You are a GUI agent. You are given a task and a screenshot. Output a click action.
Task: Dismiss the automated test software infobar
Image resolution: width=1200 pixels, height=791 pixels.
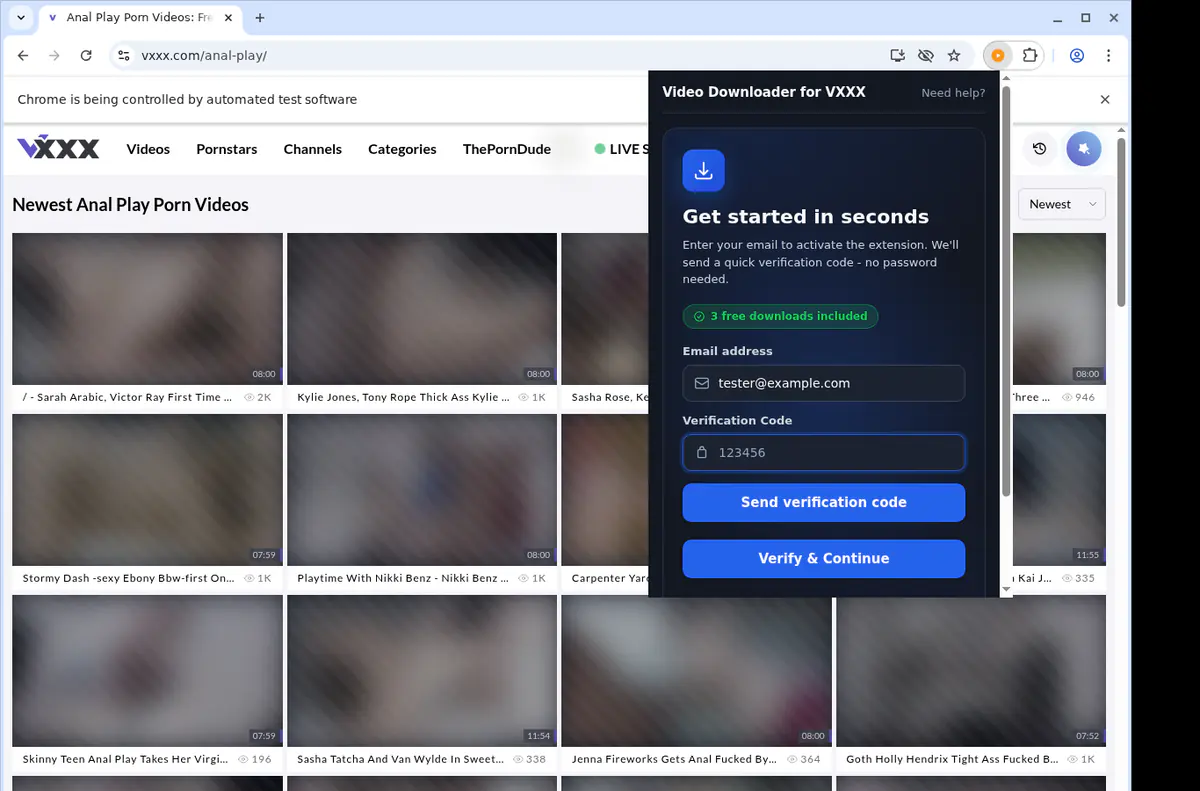point(1105,100)
